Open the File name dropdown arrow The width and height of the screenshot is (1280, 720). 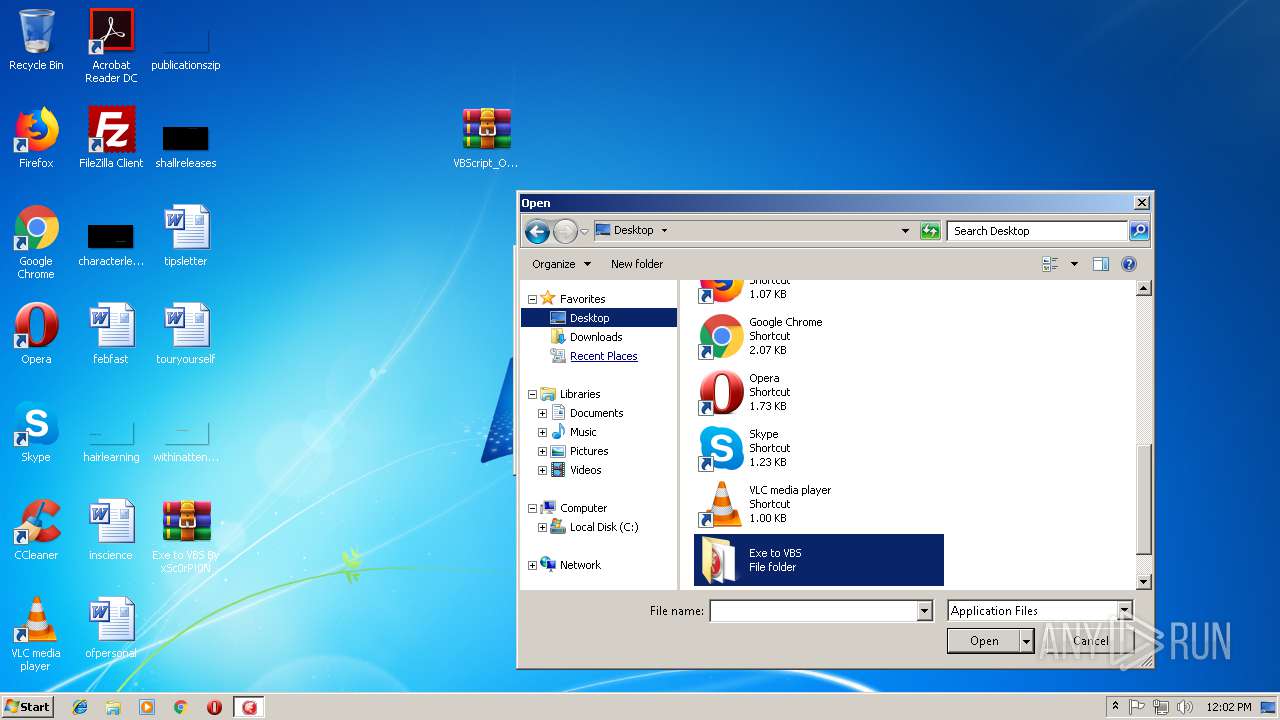(924, 611)
